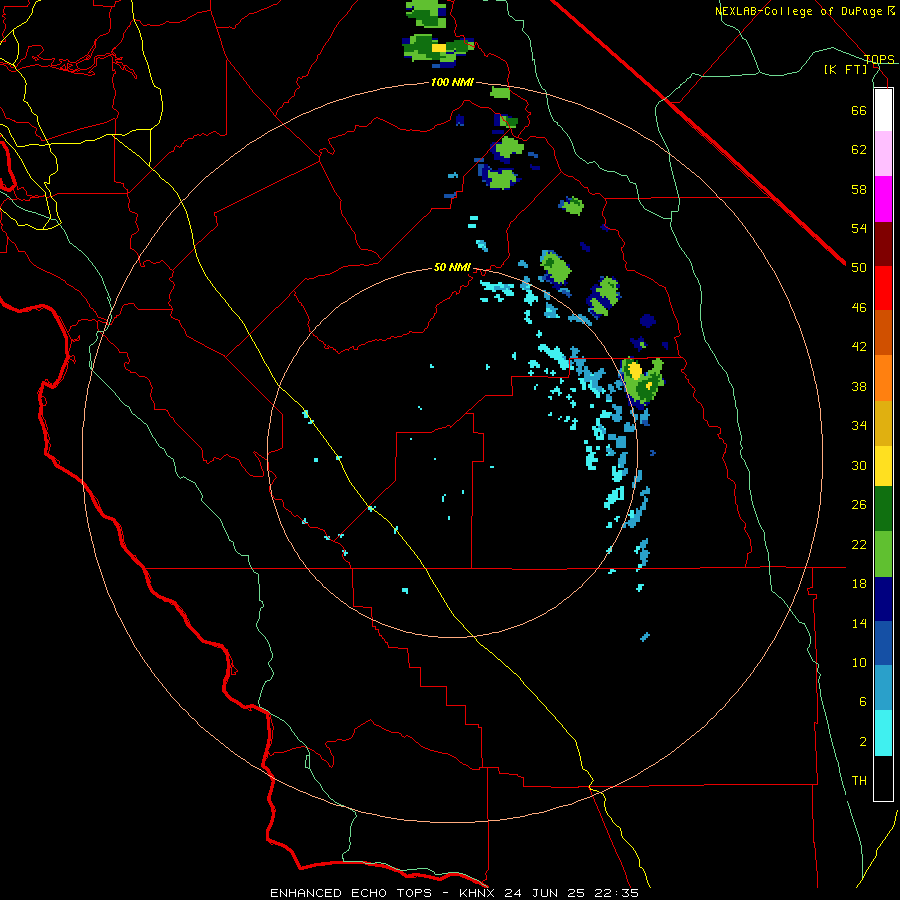
Task: Select the magenta swatch in the color scale
Action: (x=883, y=199)
